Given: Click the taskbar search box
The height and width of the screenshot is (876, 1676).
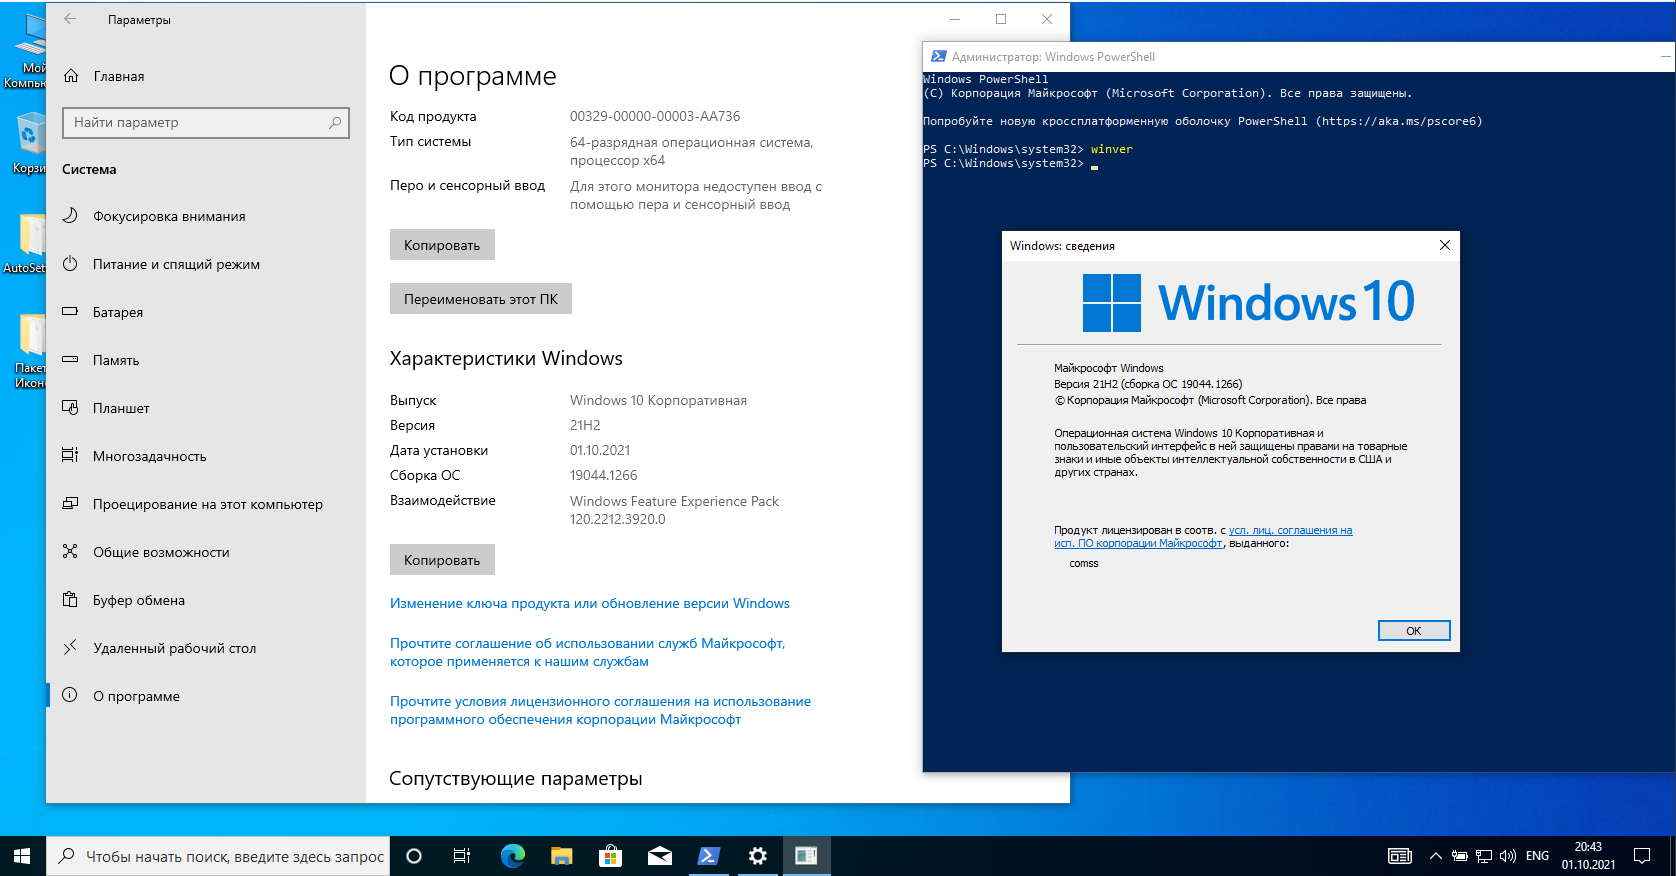Looking at the screenshot, I should coord(218,856).
